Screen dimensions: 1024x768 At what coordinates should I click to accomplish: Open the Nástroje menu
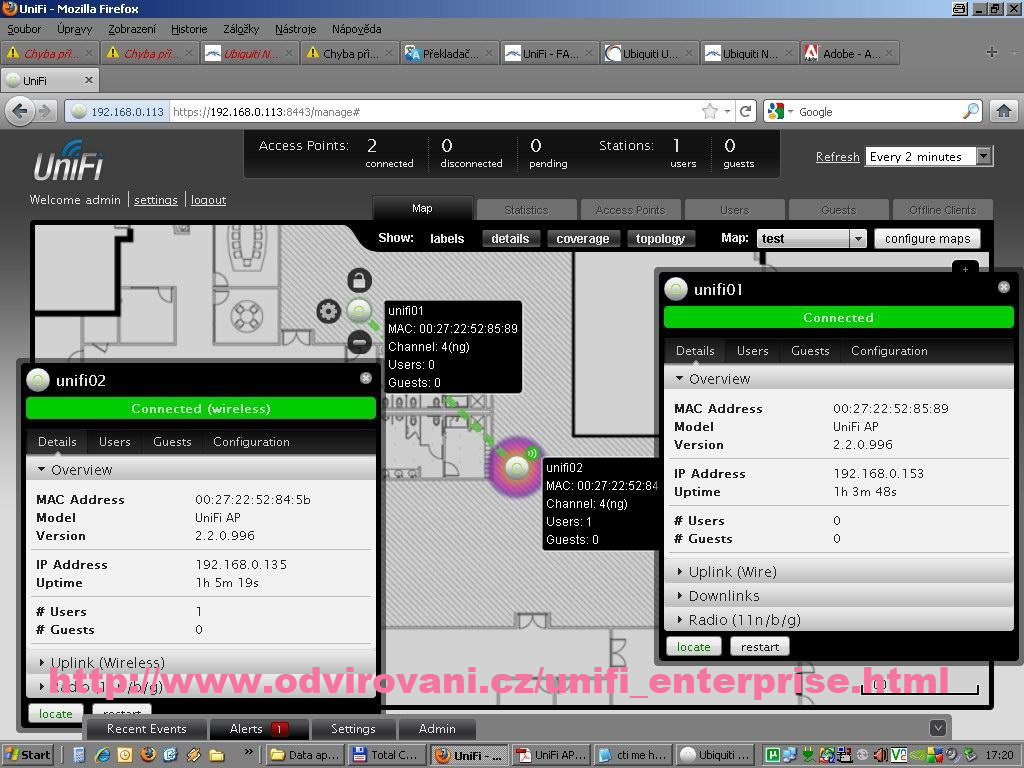point(295,29)
